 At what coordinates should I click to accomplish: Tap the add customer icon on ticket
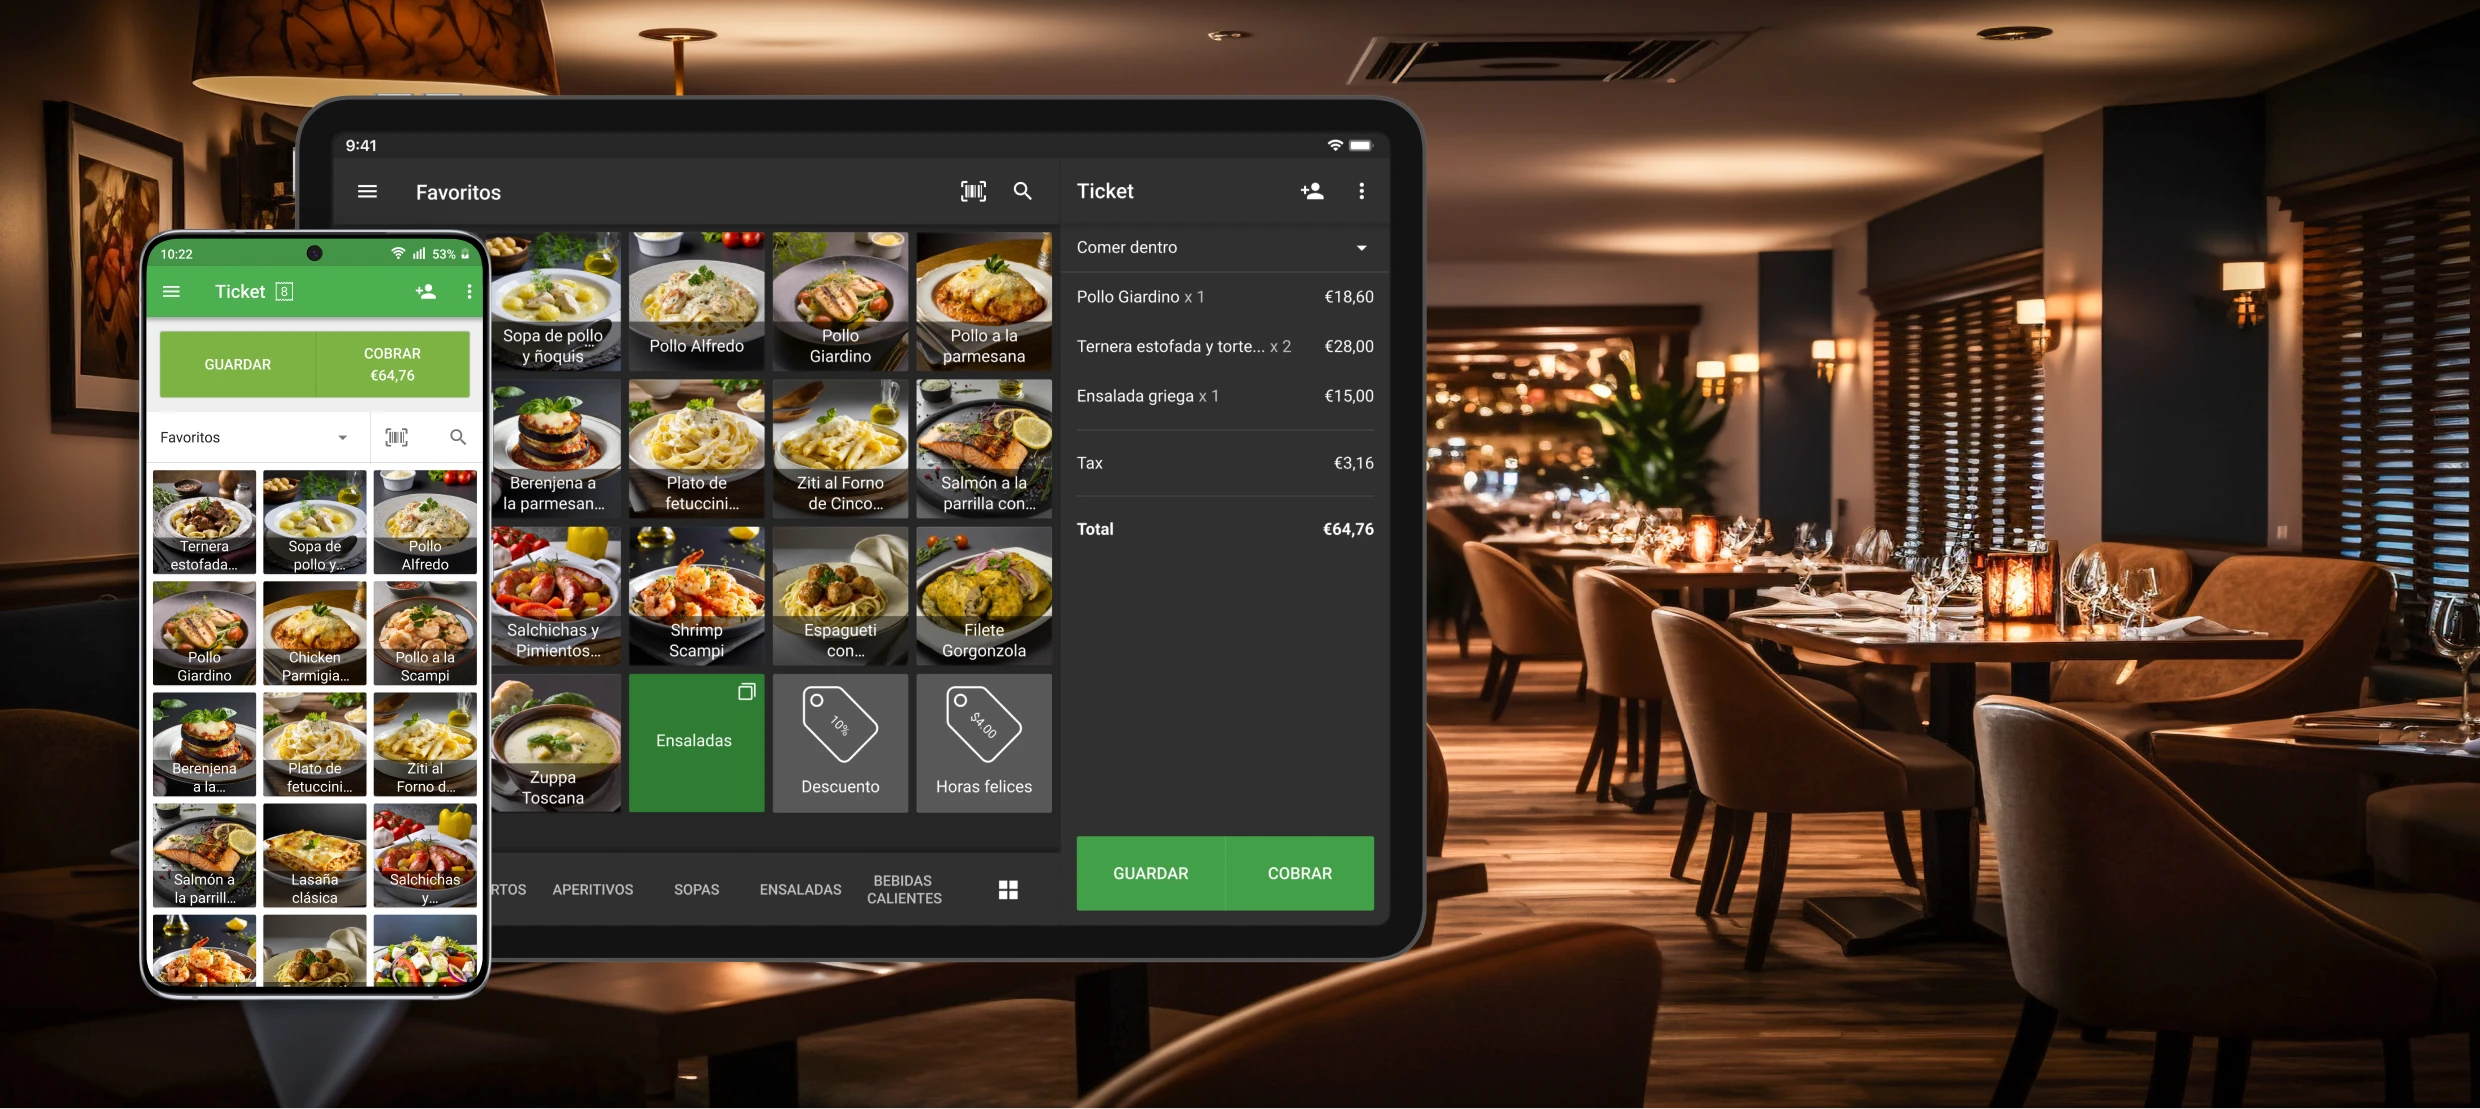[1311, 190]
